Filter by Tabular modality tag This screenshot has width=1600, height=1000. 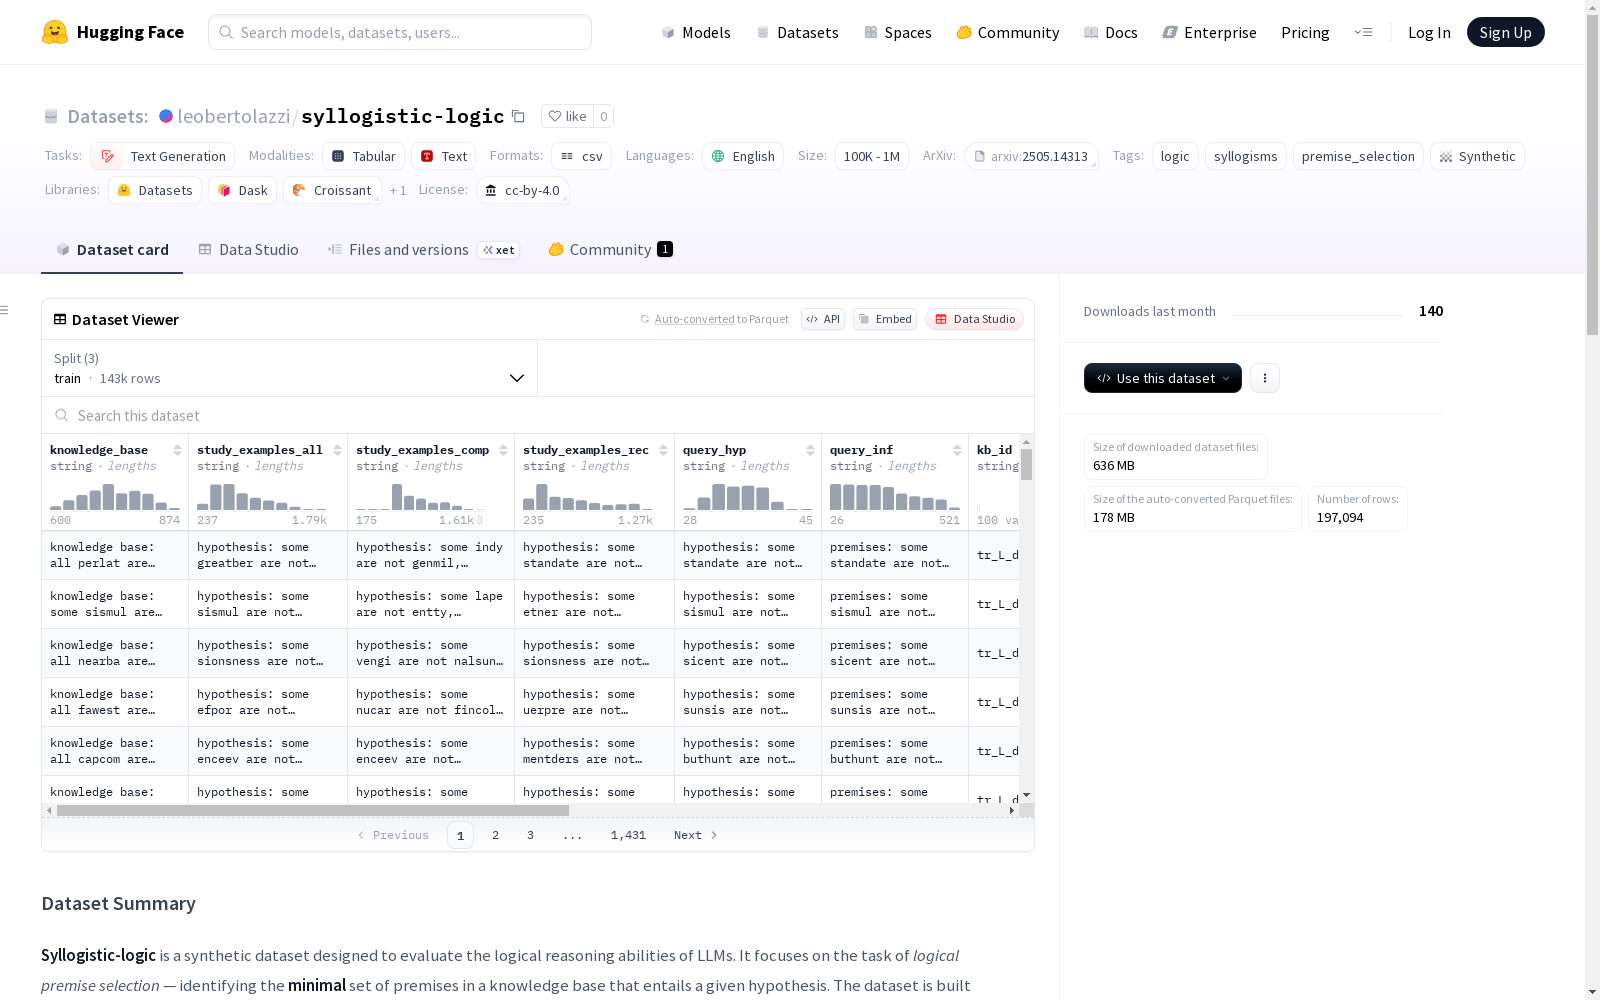363,156
